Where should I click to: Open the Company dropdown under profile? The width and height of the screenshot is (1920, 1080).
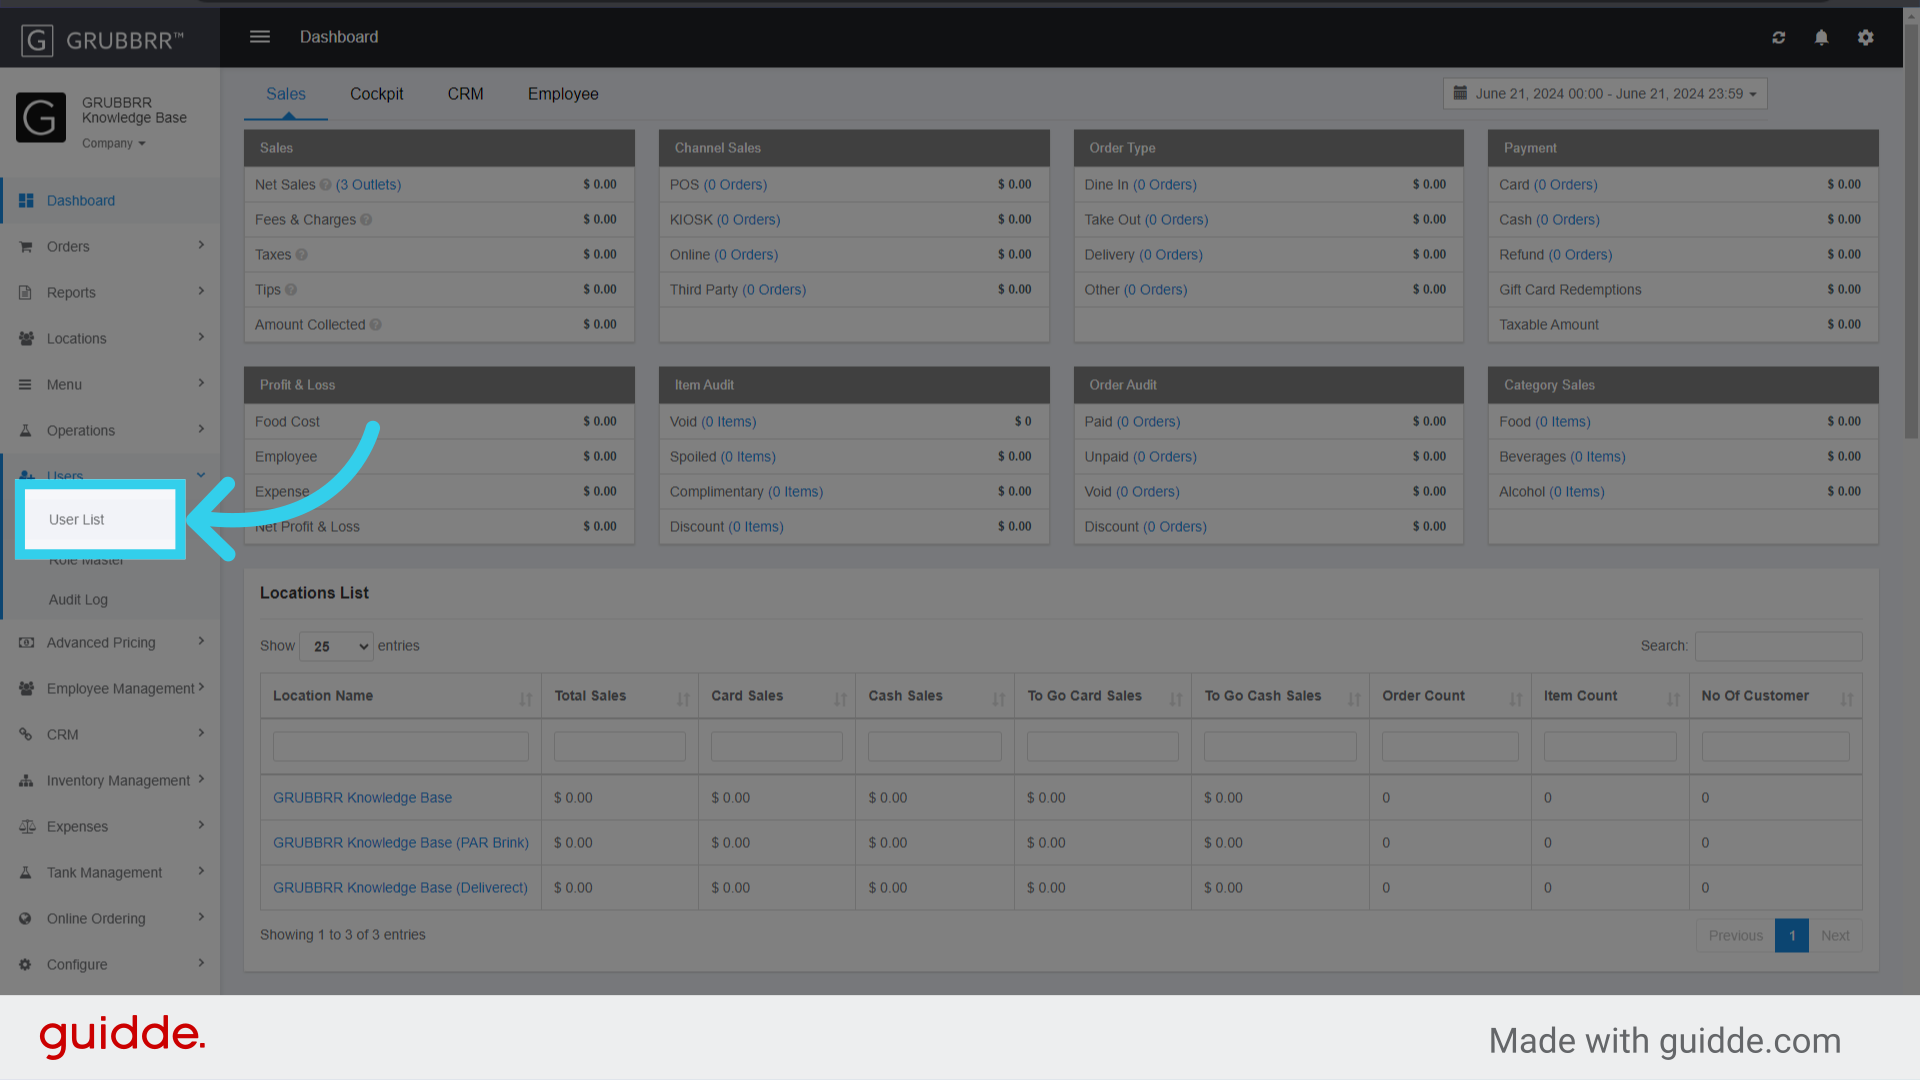pos(114,144)
